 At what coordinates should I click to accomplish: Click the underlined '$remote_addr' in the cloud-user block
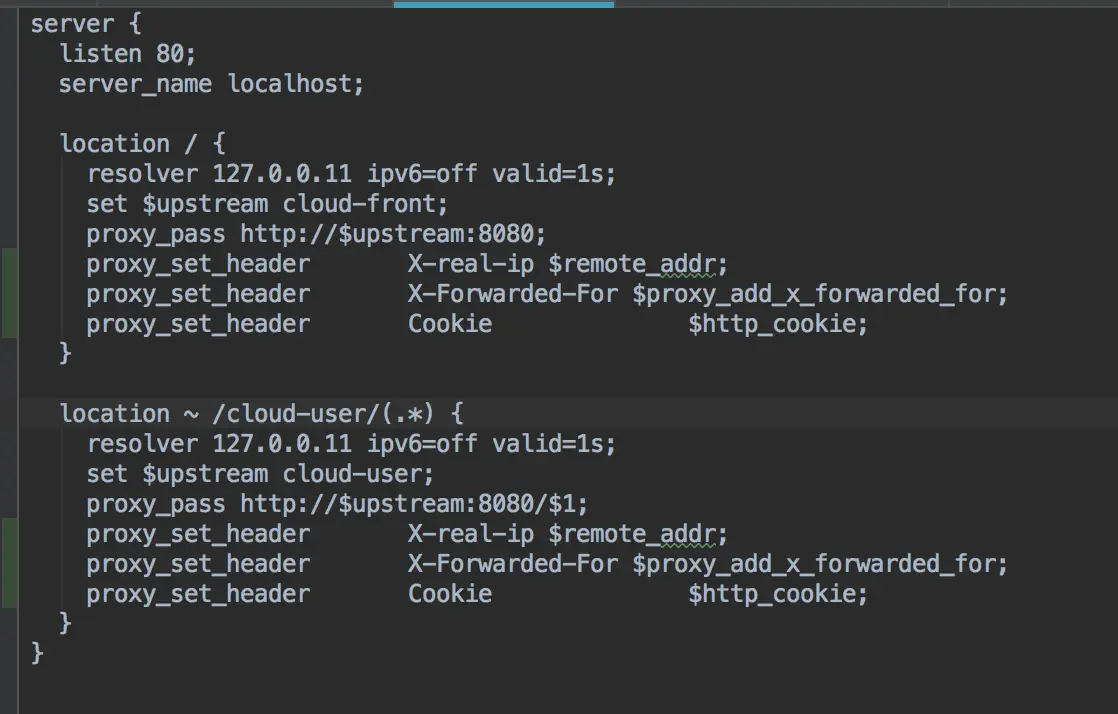(x=632, y=534)
